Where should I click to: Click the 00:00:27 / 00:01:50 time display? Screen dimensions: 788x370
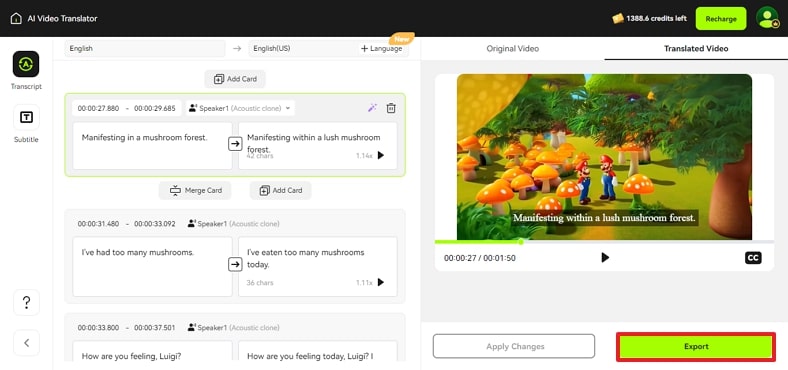click(479, 258)
